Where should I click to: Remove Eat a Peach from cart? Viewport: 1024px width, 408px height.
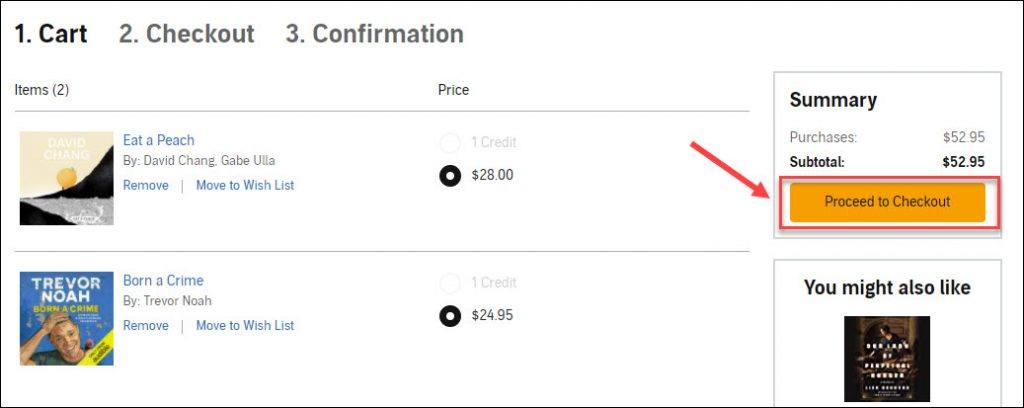click(146, 185)
